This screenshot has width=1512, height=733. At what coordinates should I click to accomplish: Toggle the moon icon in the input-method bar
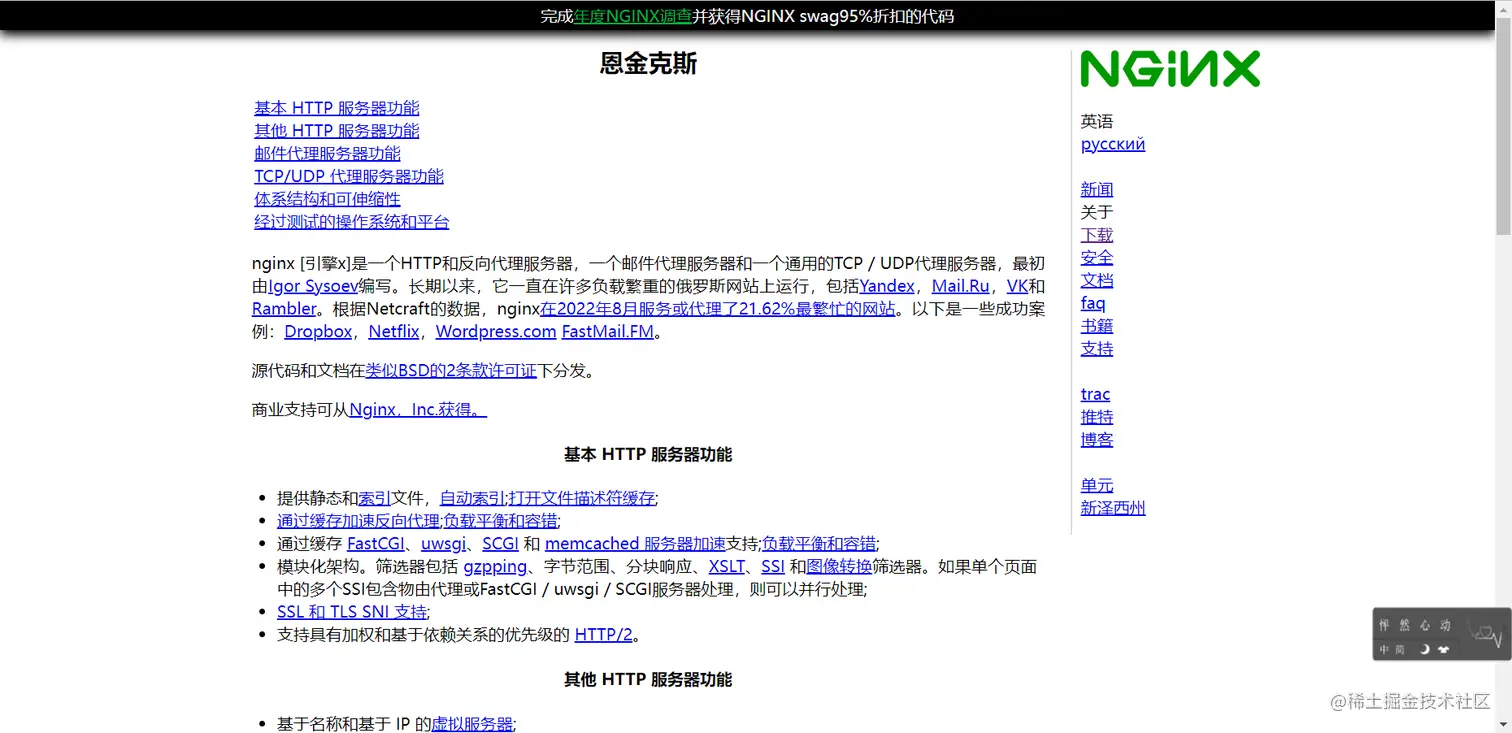pos(1425,649)
